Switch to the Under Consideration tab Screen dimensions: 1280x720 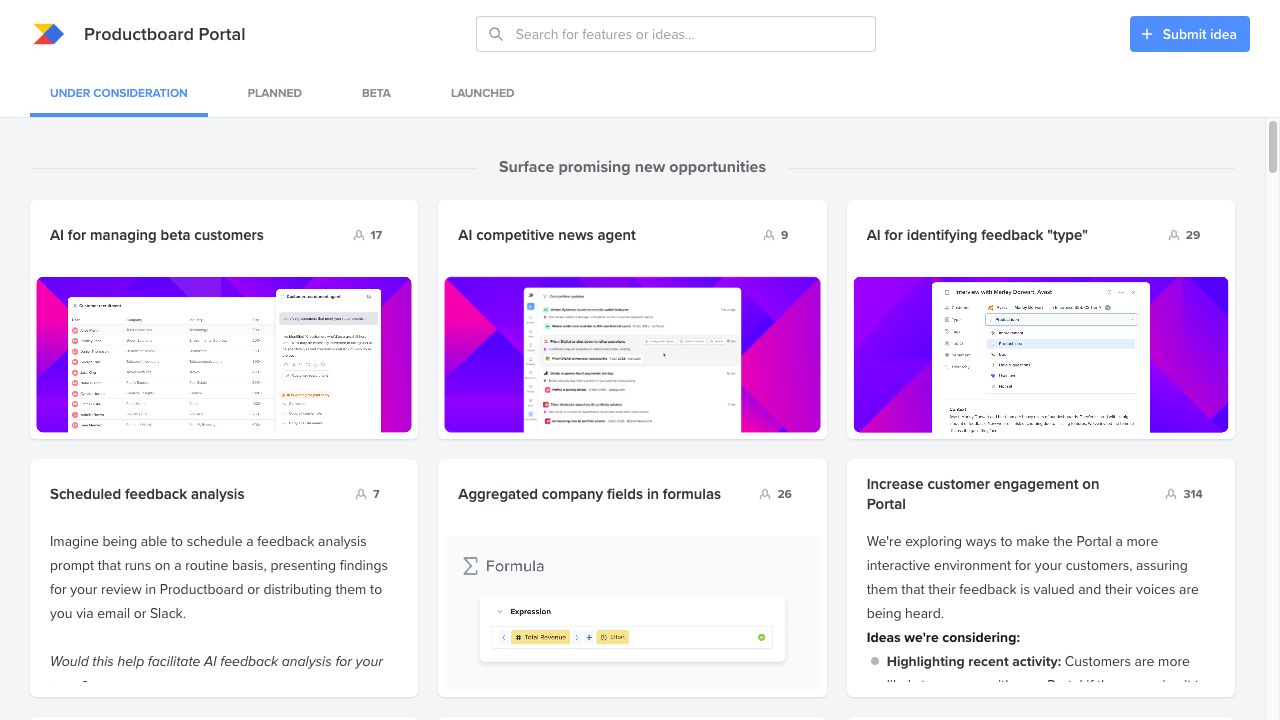click(x=119, y=93)
